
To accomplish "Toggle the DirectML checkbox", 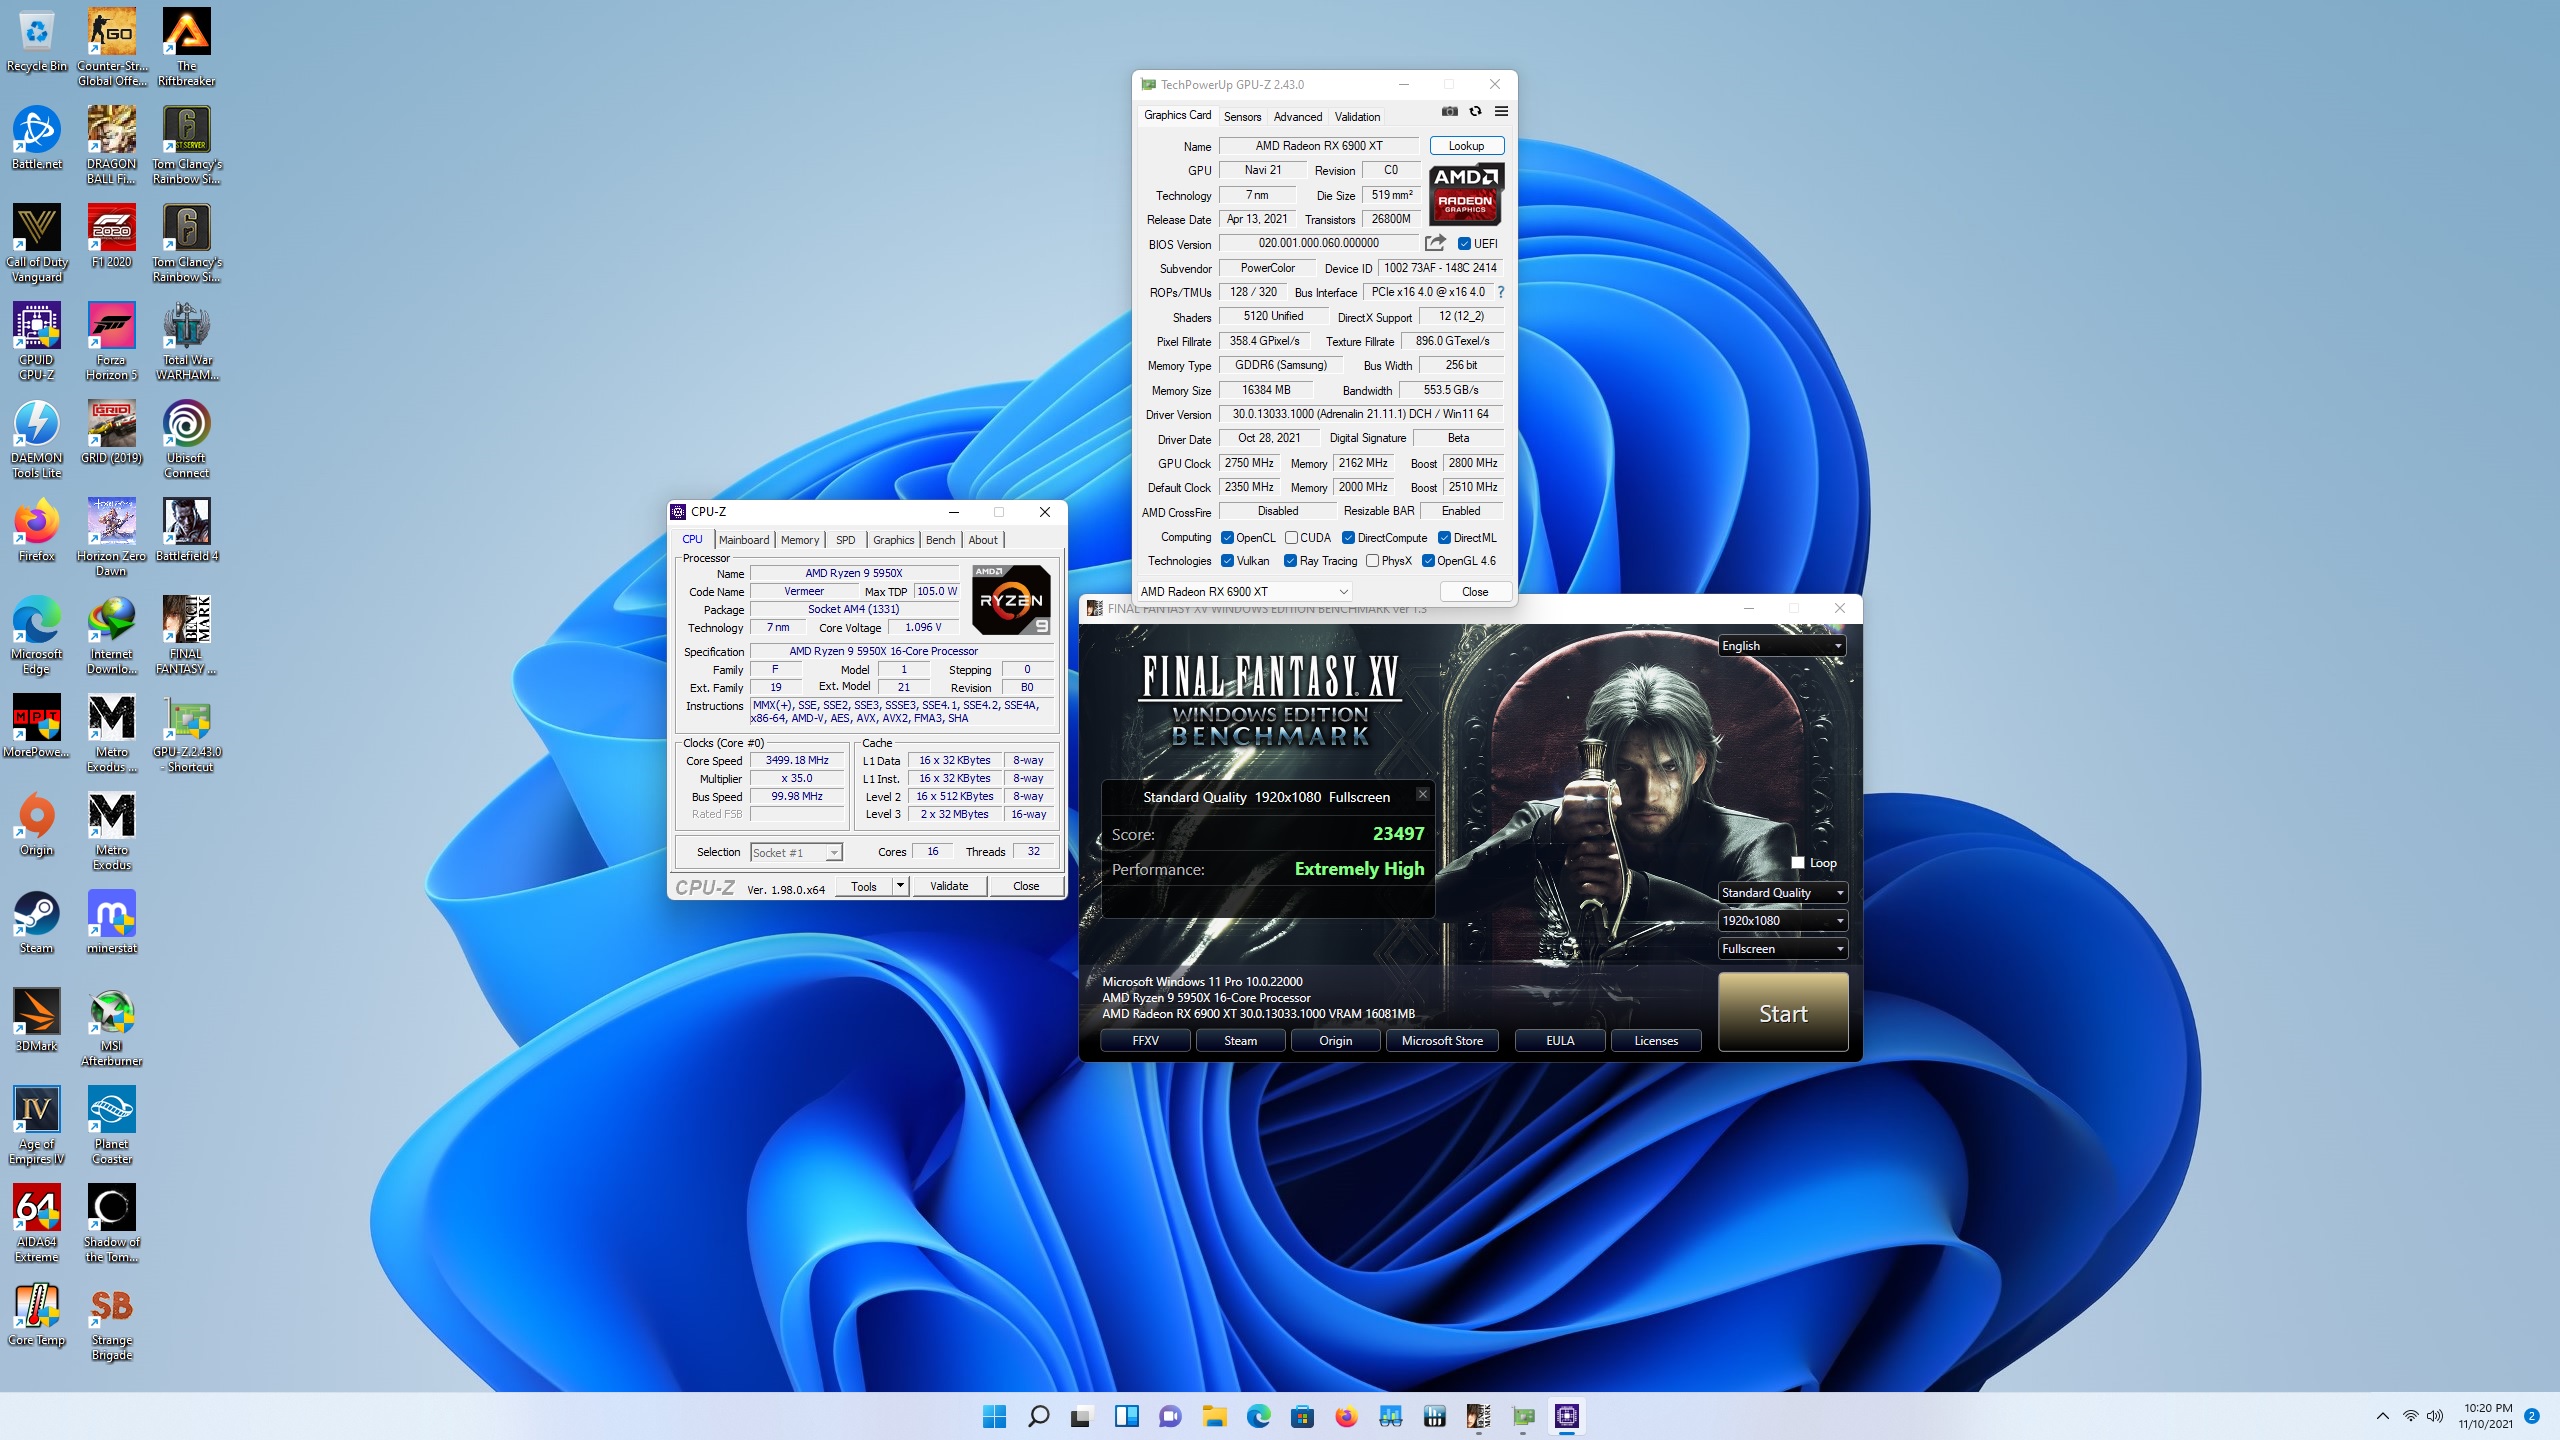I will tap(1444, 538).
